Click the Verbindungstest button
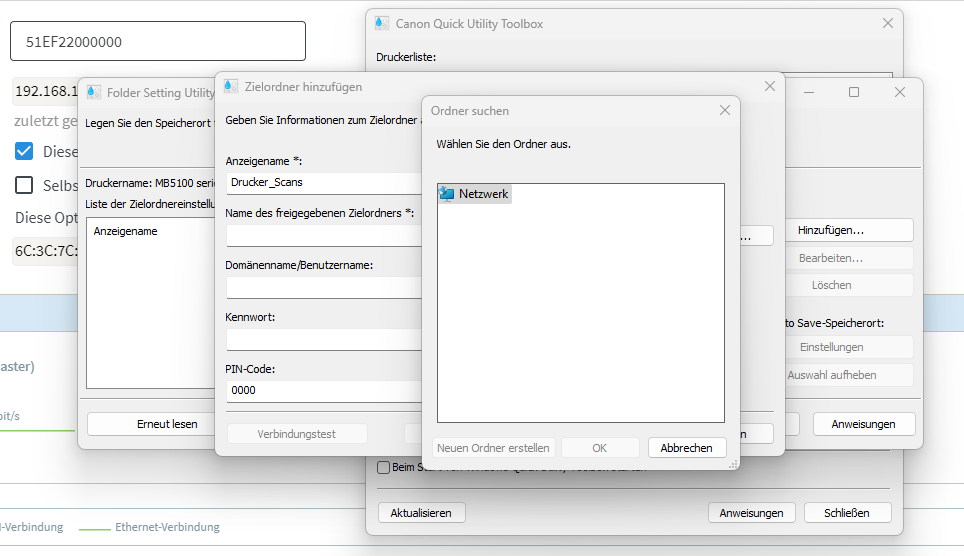 [297, 434]
